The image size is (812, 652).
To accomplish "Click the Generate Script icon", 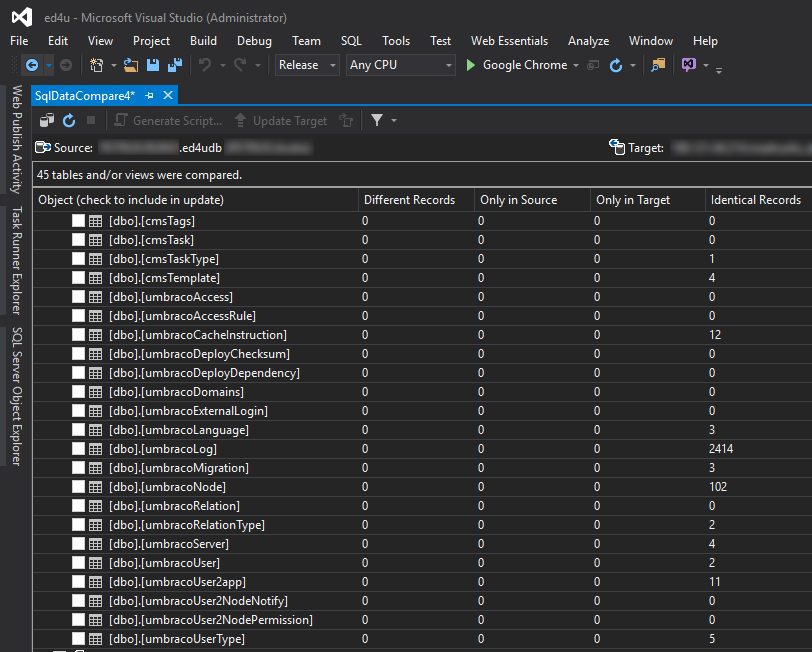I will pyautogui.click(x=121, y=121).
